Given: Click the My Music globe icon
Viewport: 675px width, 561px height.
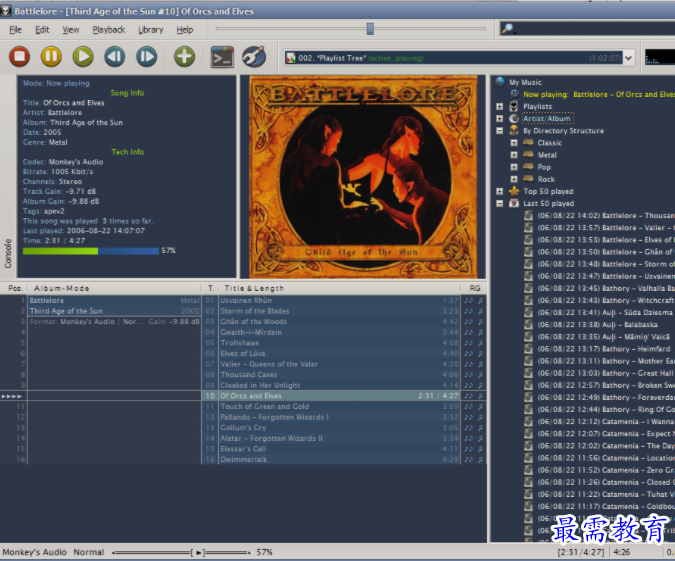Looking at the screenshot, I should 500,82.
